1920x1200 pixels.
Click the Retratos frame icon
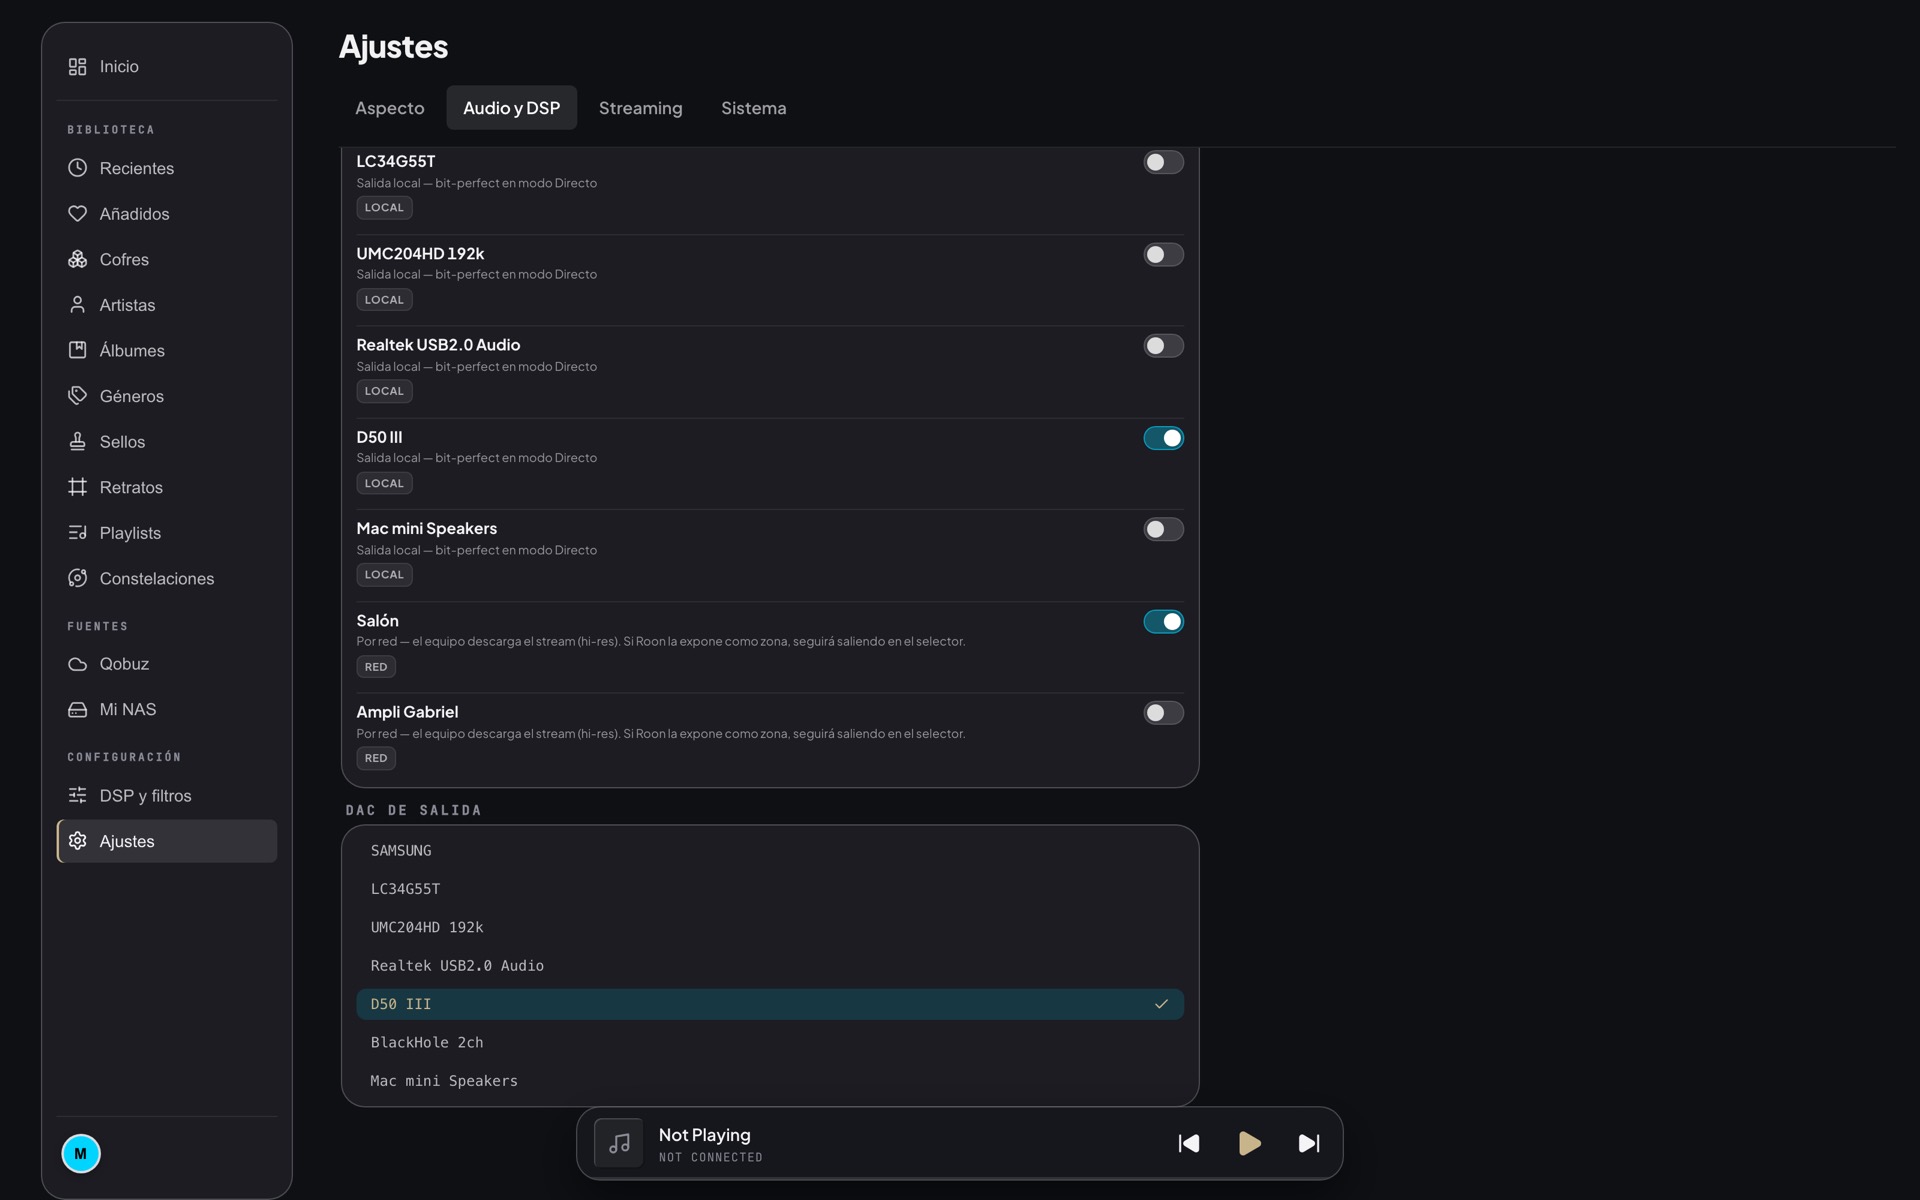pos(77,487)
